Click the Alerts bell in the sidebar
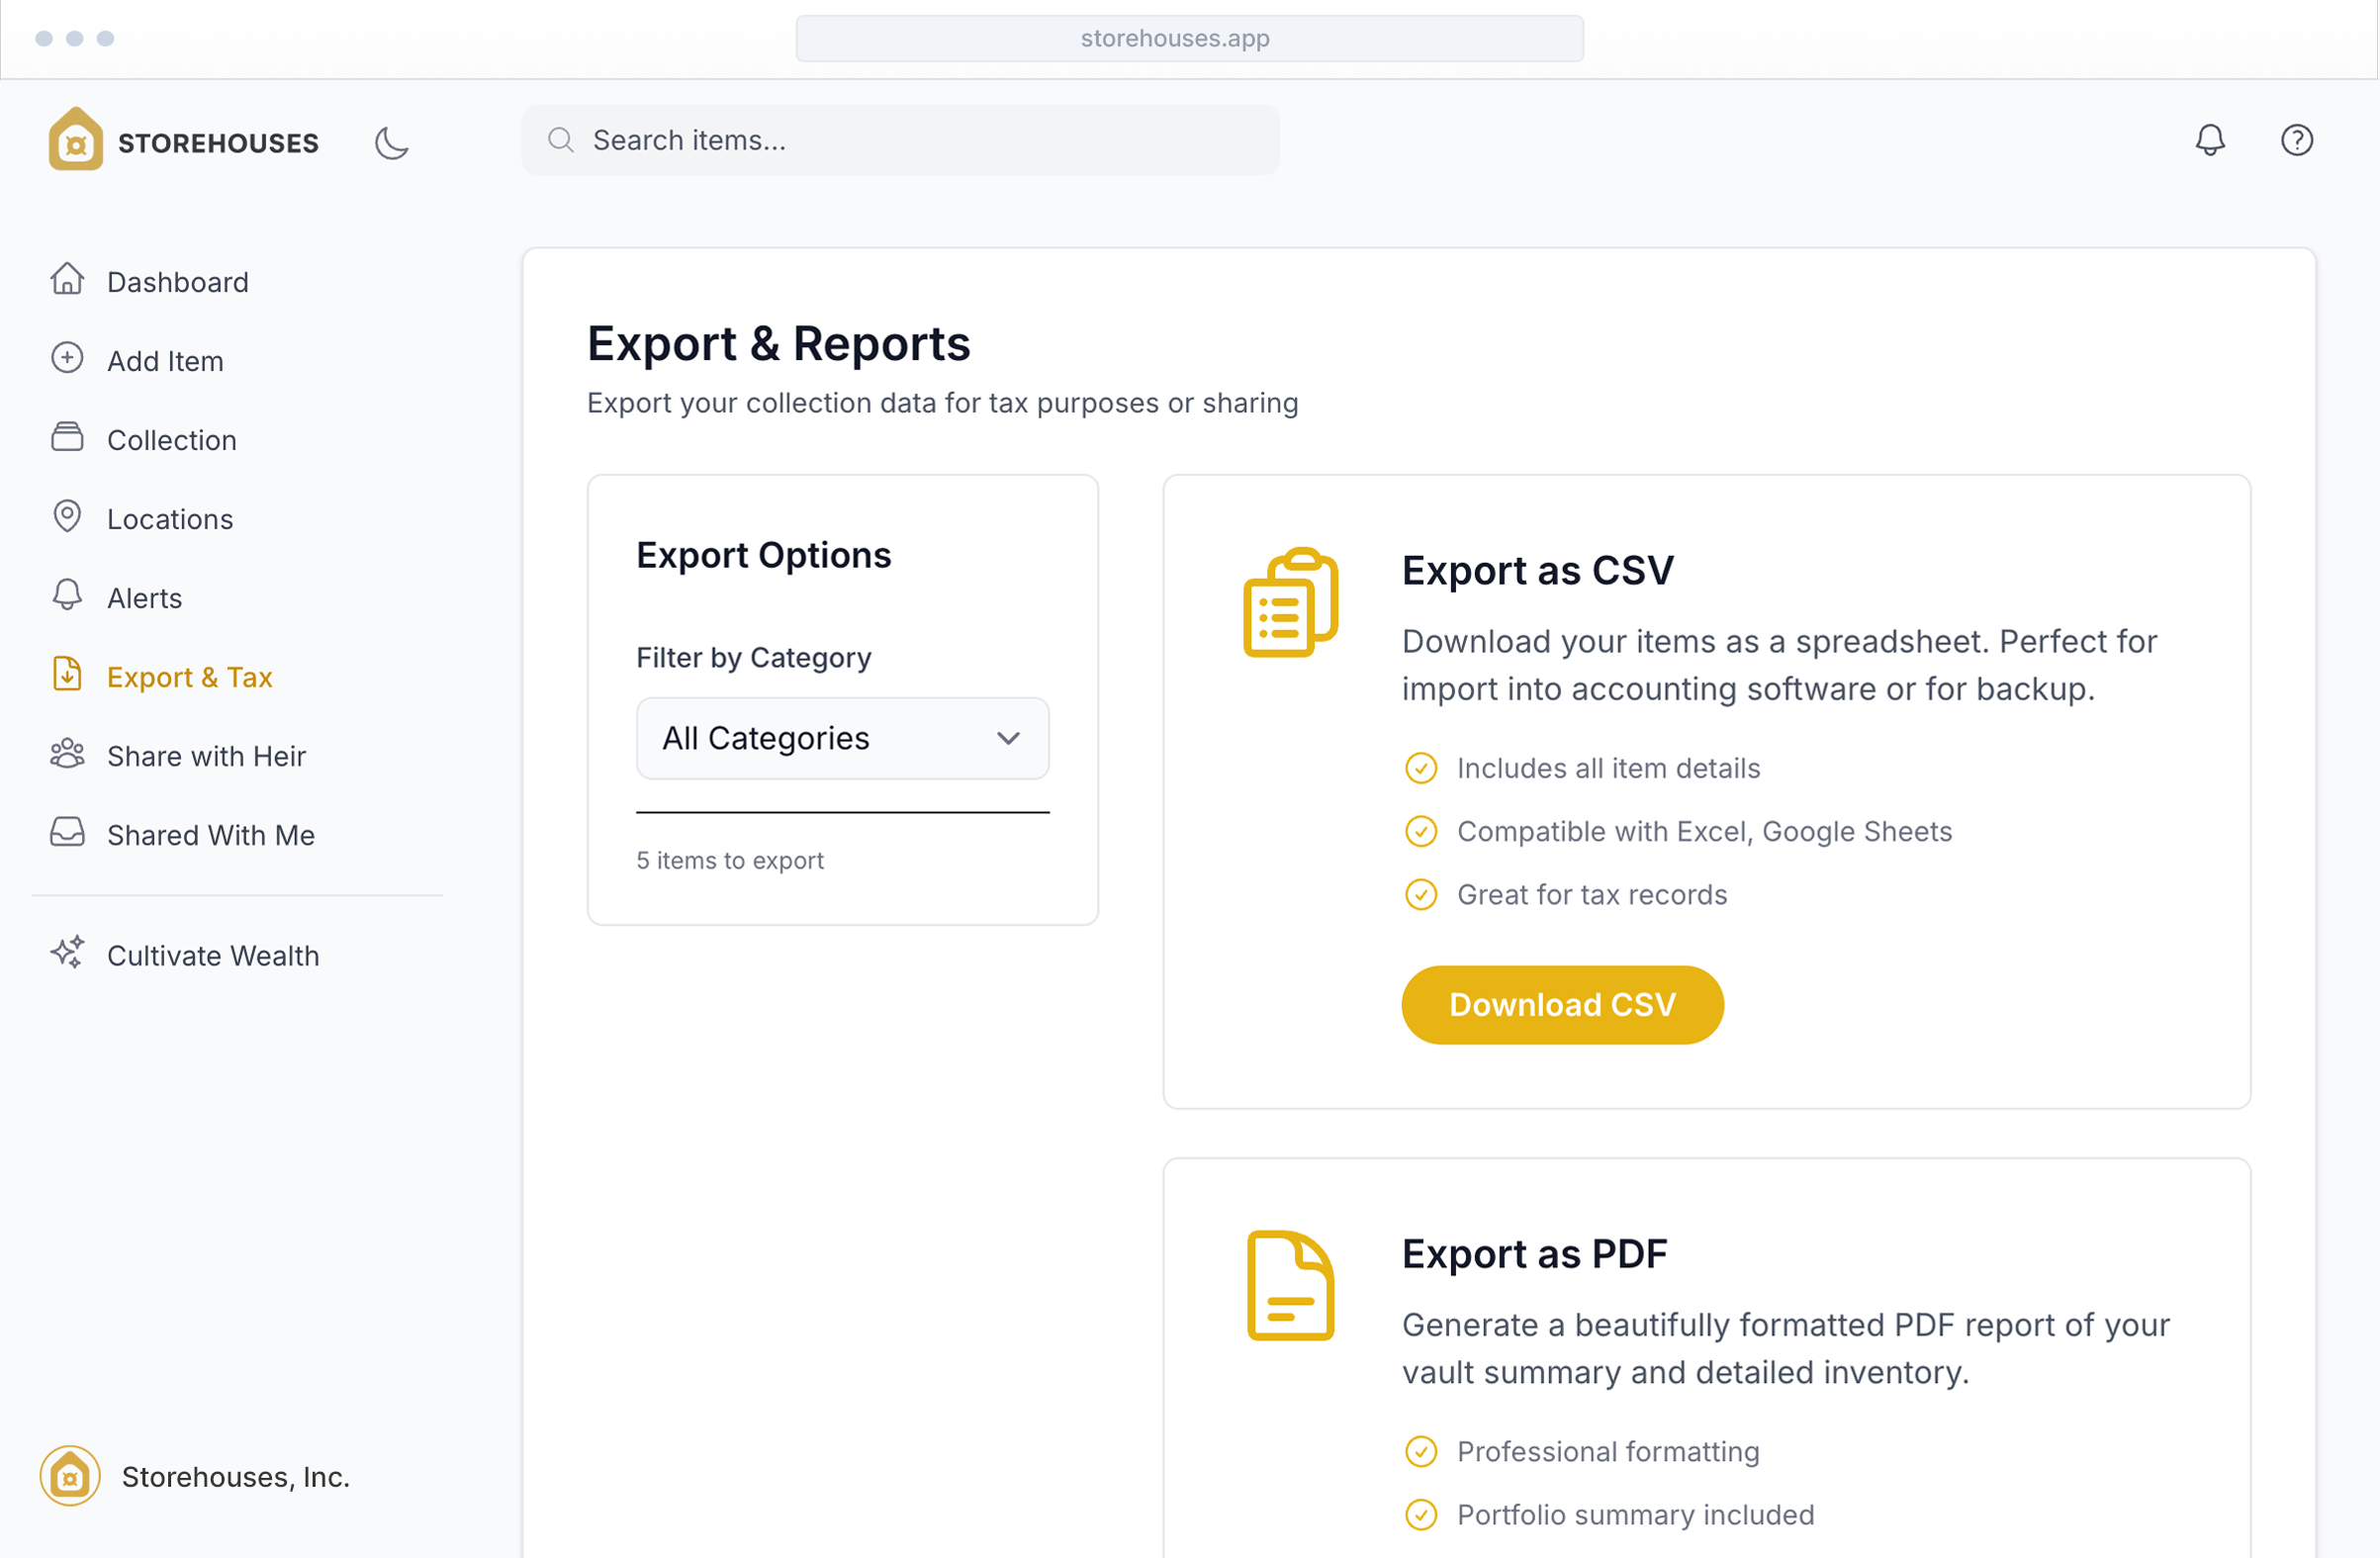 (67, 596)
